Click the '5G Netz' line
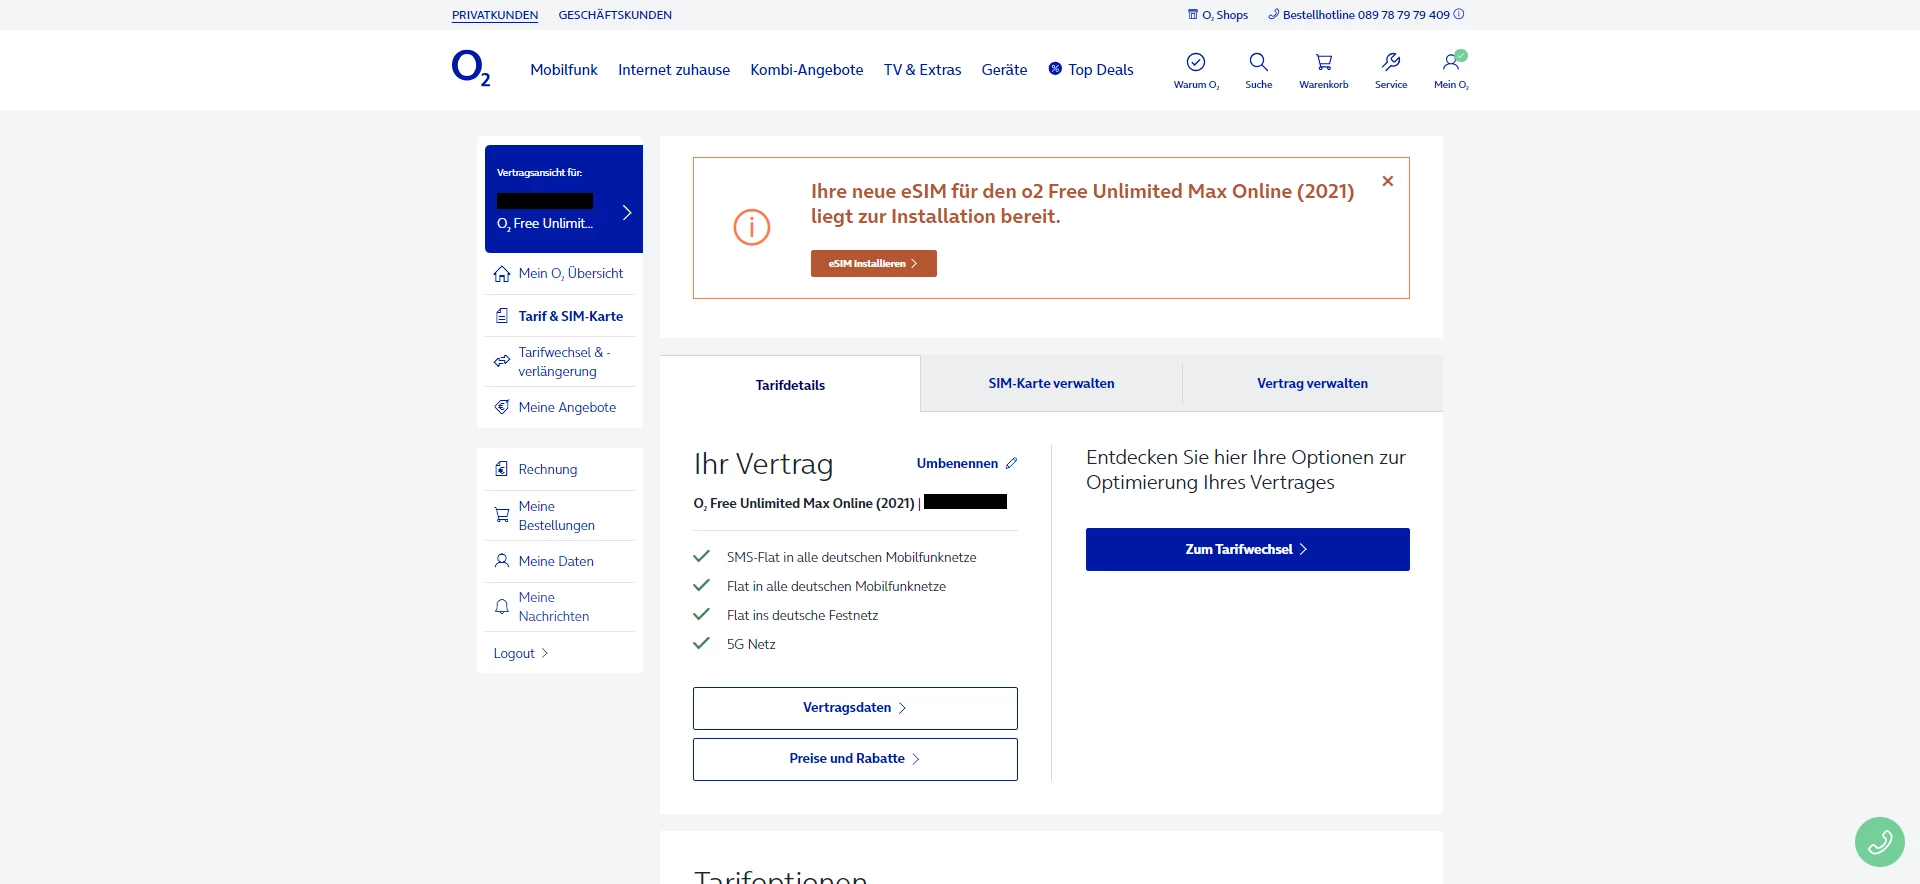 pos(751,644)
